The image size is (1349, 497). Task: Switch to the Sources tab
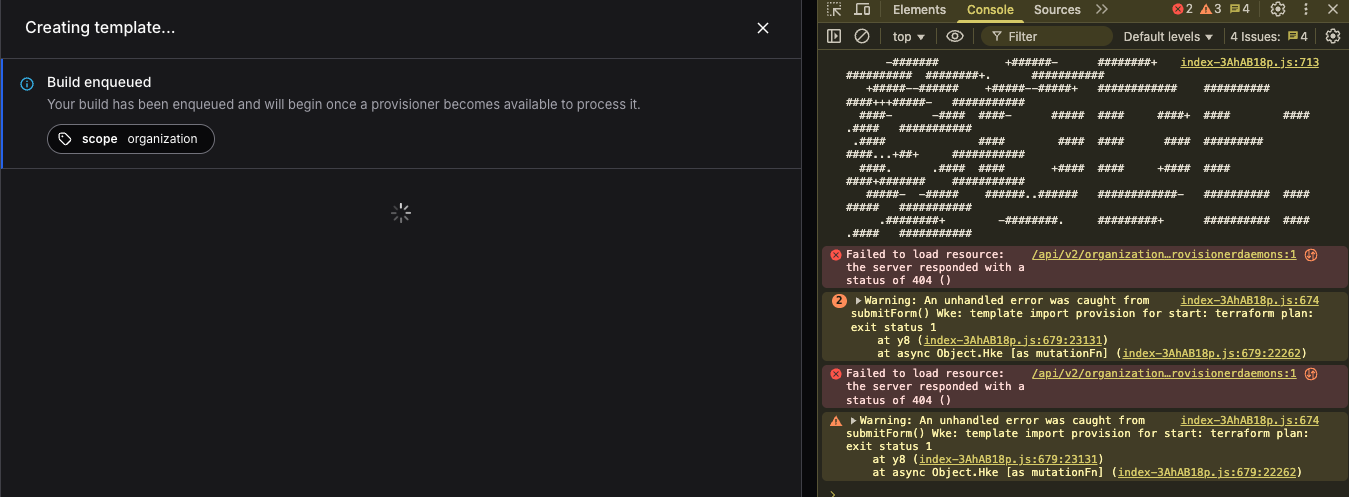tap(1057, 10)
